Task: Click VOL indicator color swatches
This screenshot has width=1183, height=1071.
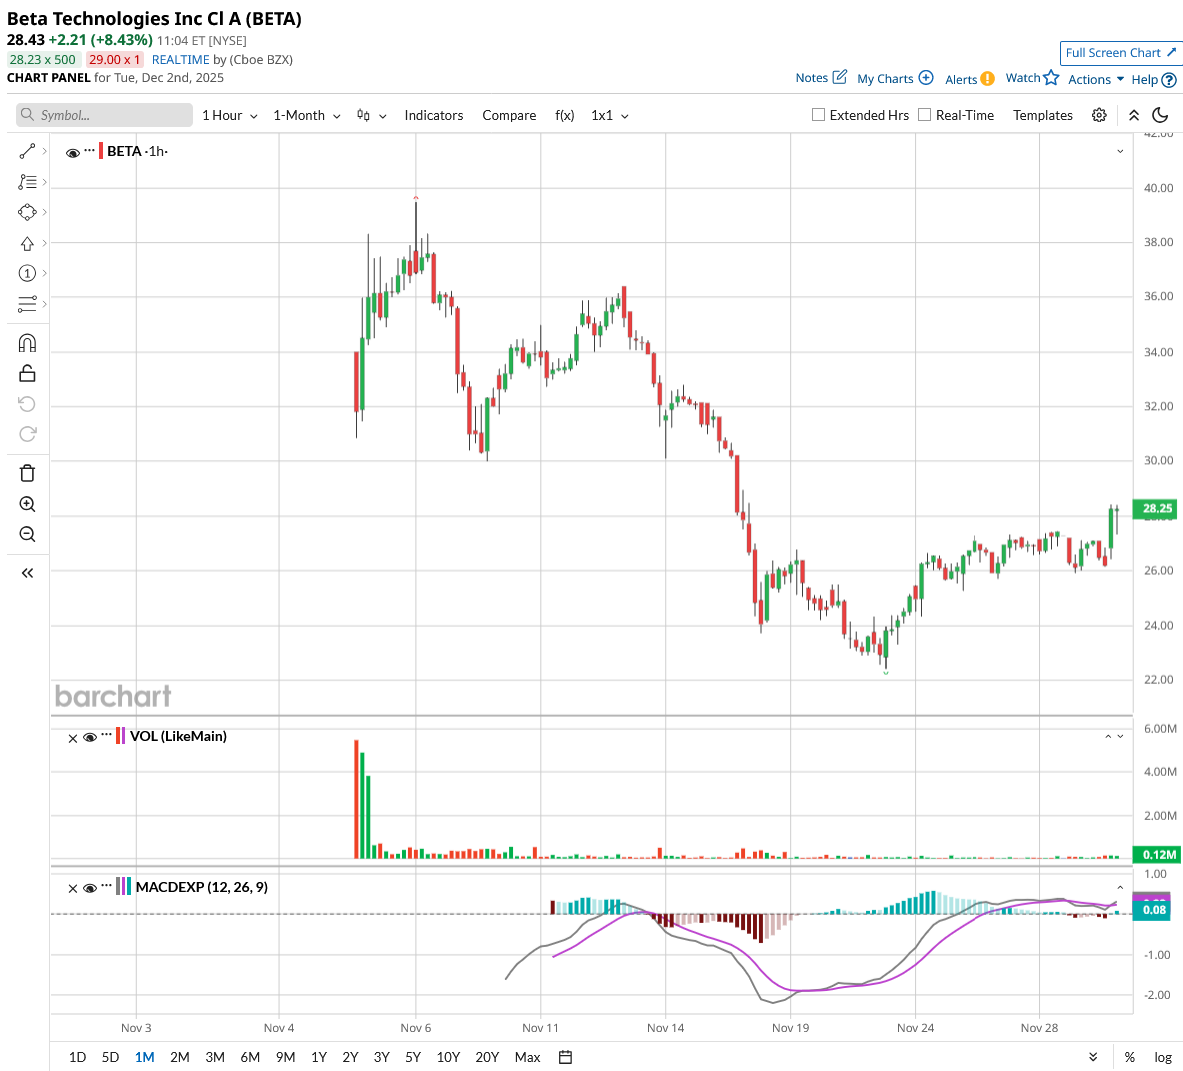Action: [x=120, y=736]
